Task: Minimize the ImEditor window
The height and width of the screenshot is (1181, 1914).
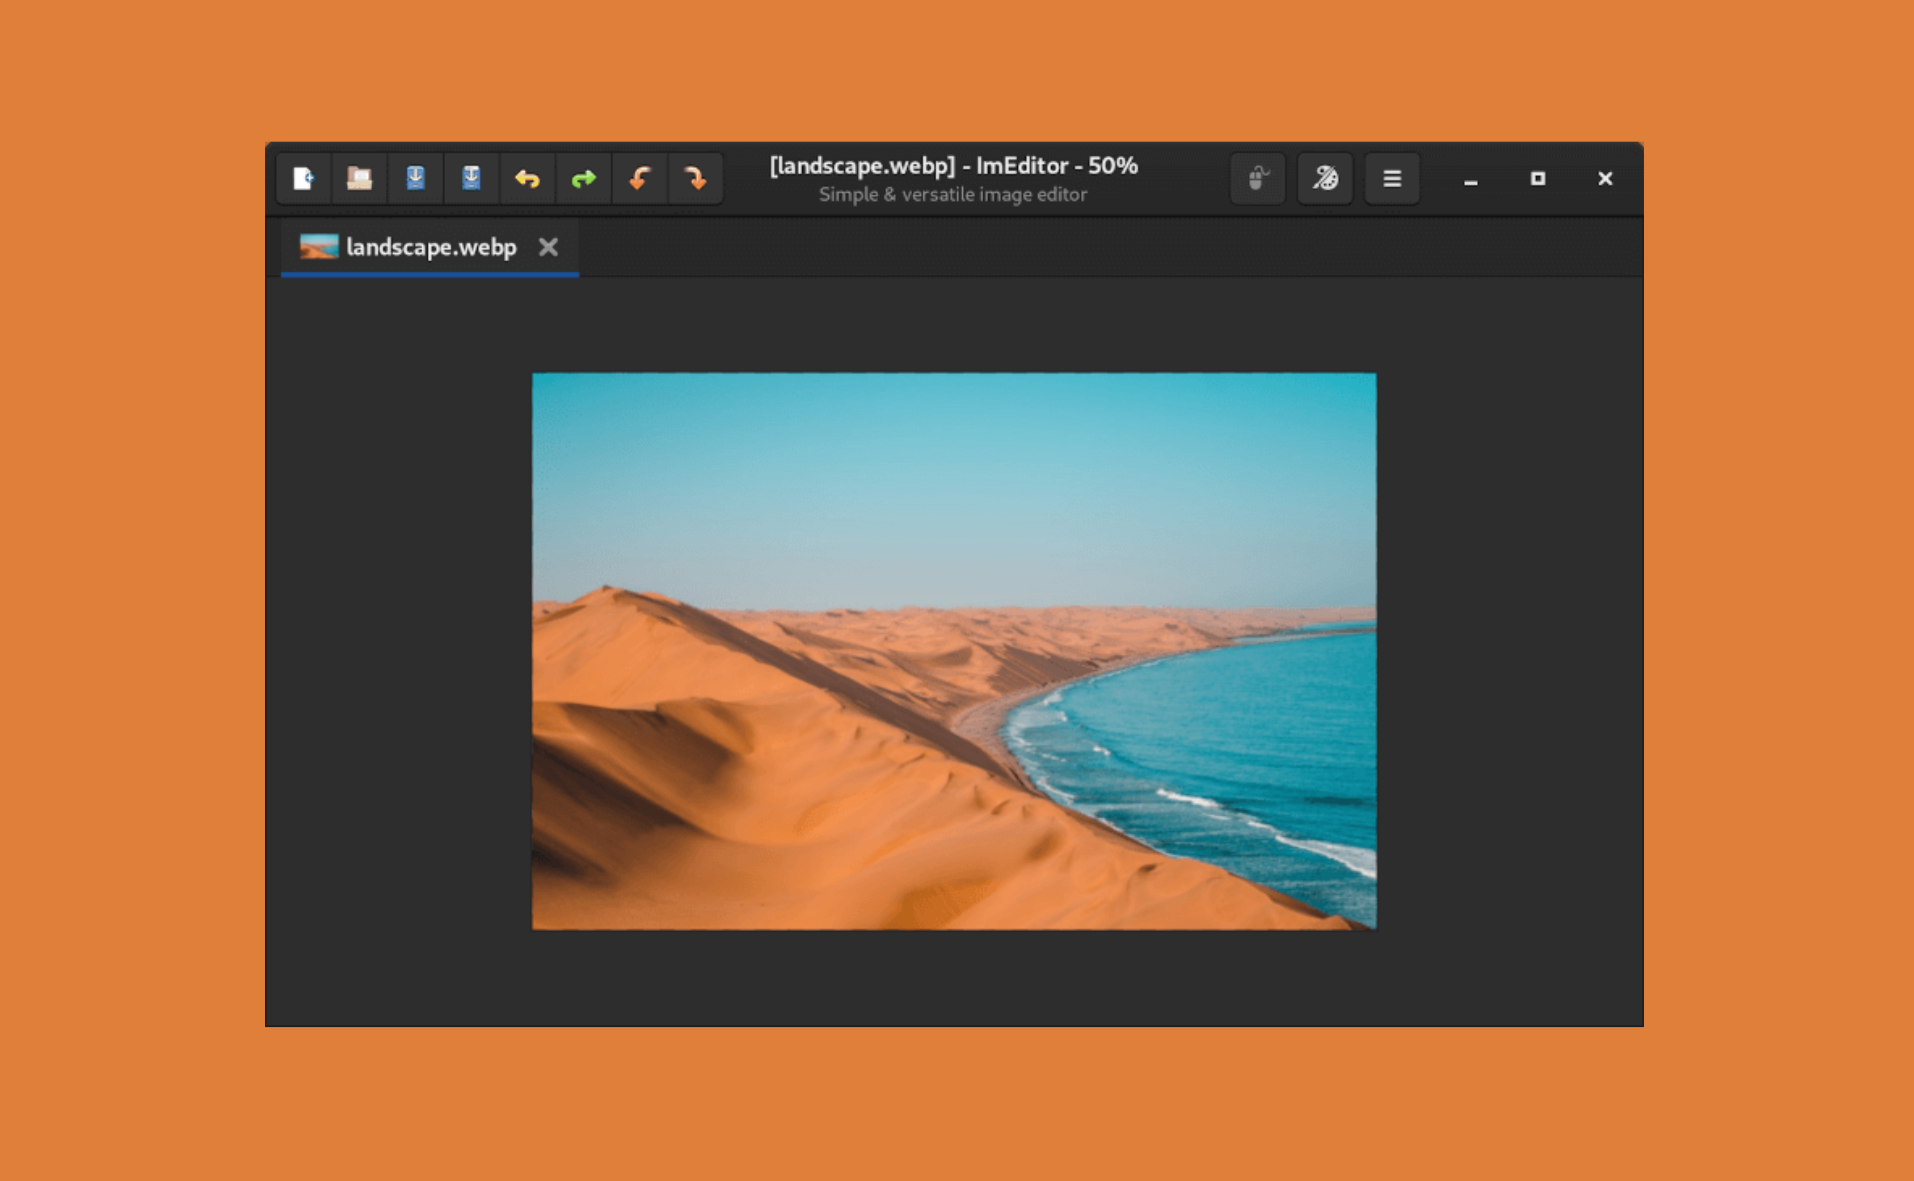Action: [x=1470, y=179]
